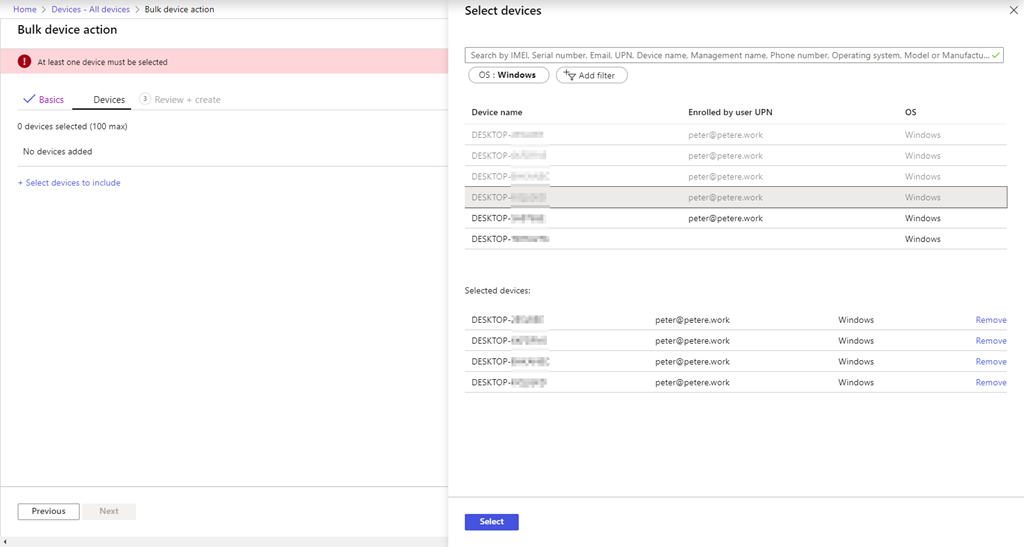Focus the device search input field

[x=728, y=56]
